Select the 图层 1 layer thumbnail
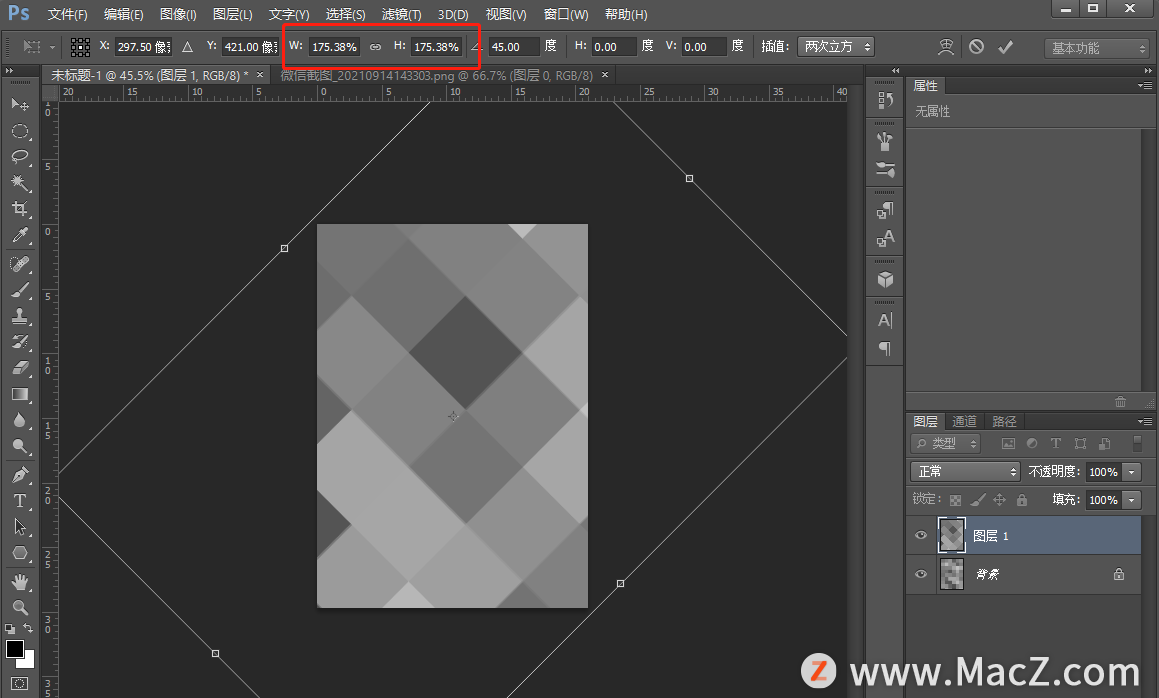This screenshot has width=1159, height=698. (x=951, y=535)
